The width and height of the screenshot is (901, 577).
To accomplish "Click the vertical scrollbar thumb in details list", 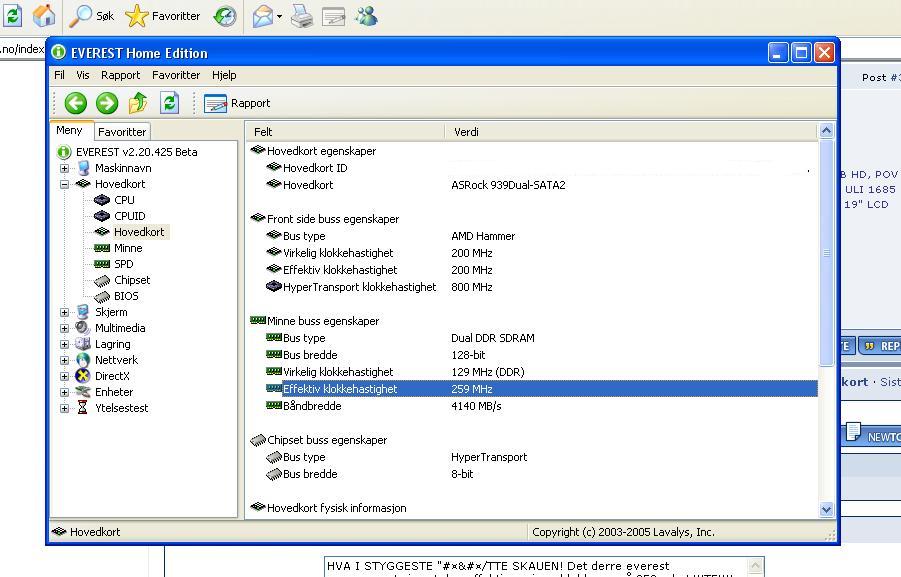I will coord(826,252).
